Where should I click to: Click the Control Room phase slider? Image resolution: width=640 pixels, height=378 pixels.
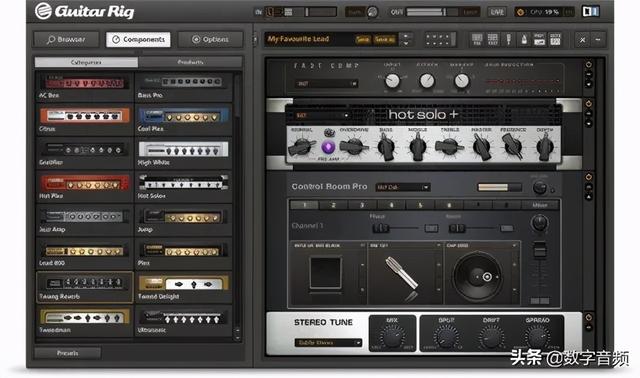coord(380,228)
